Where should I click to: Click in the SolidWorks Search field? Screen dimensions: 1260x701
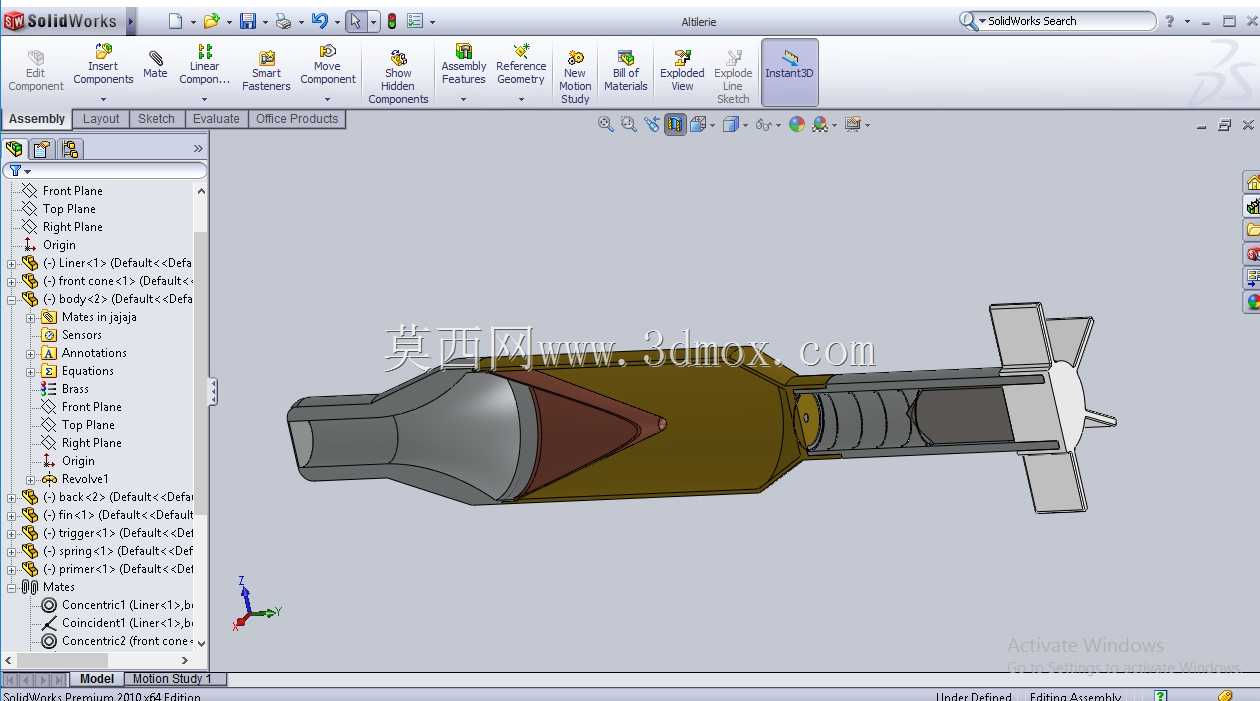[1068, 21]
